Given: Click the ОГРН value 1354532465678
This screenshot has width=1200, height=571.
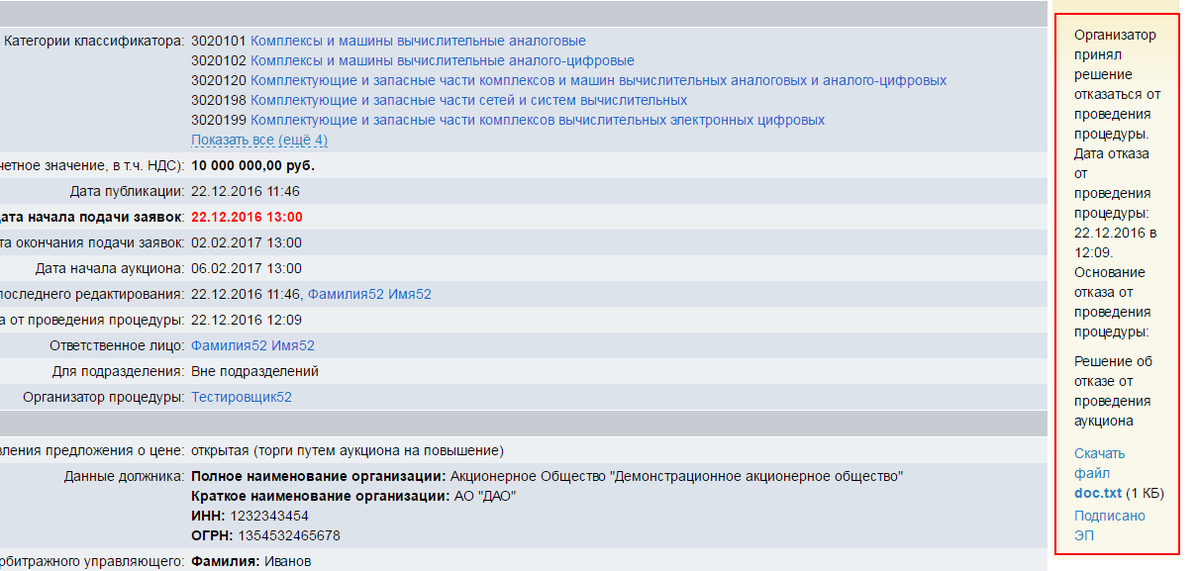Looking at the screenshot, I should [x=285, y=535].
